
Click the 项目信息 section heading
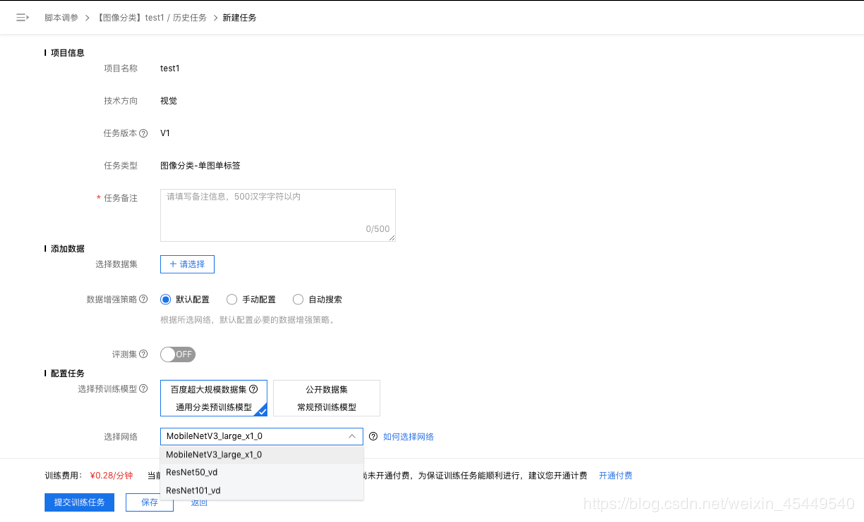pyautogui.click(x=67, y=53)
